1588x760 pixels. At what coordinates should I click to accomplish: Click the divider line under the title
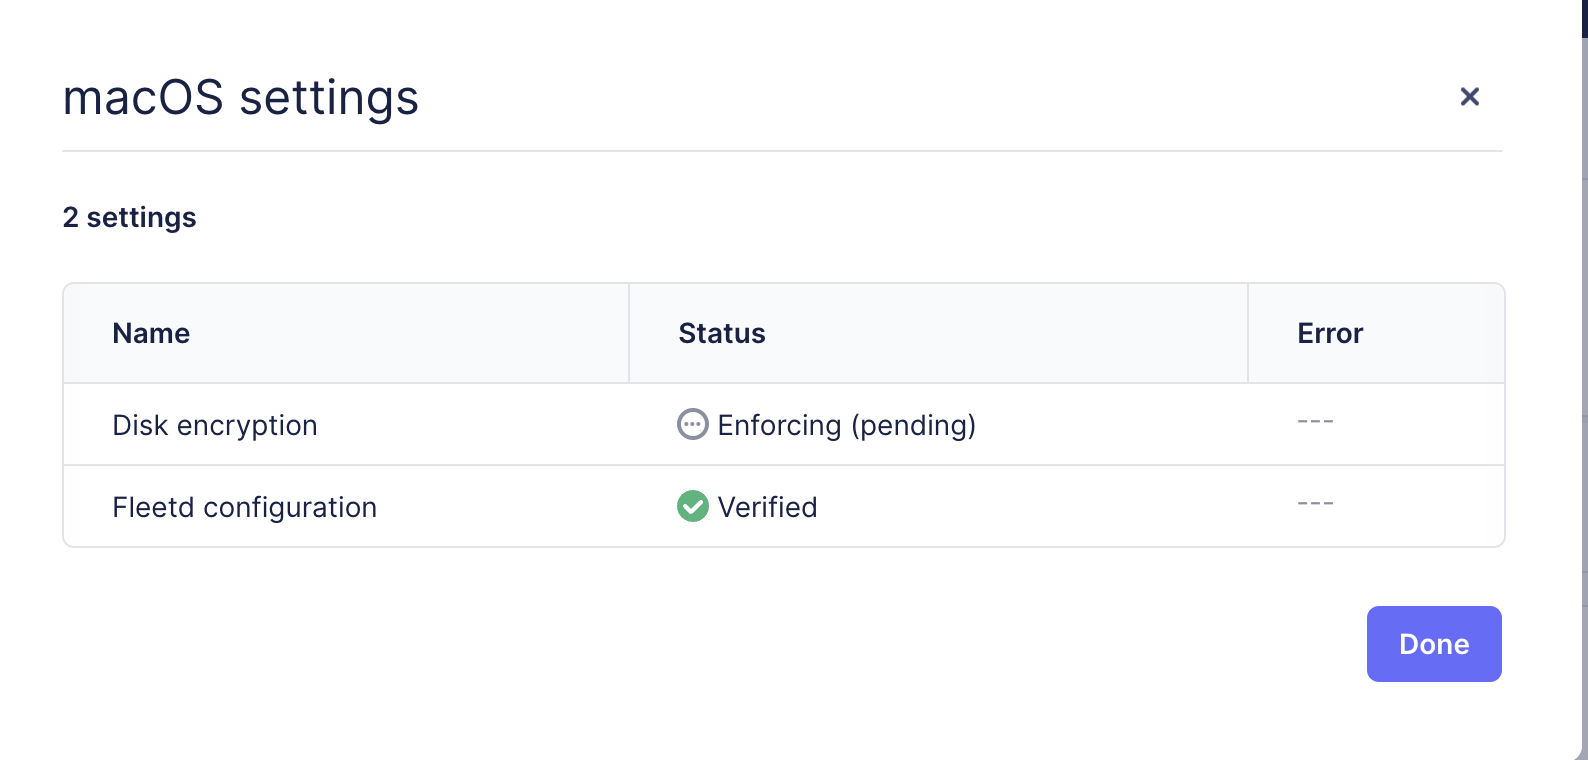(x=780, y=151)
